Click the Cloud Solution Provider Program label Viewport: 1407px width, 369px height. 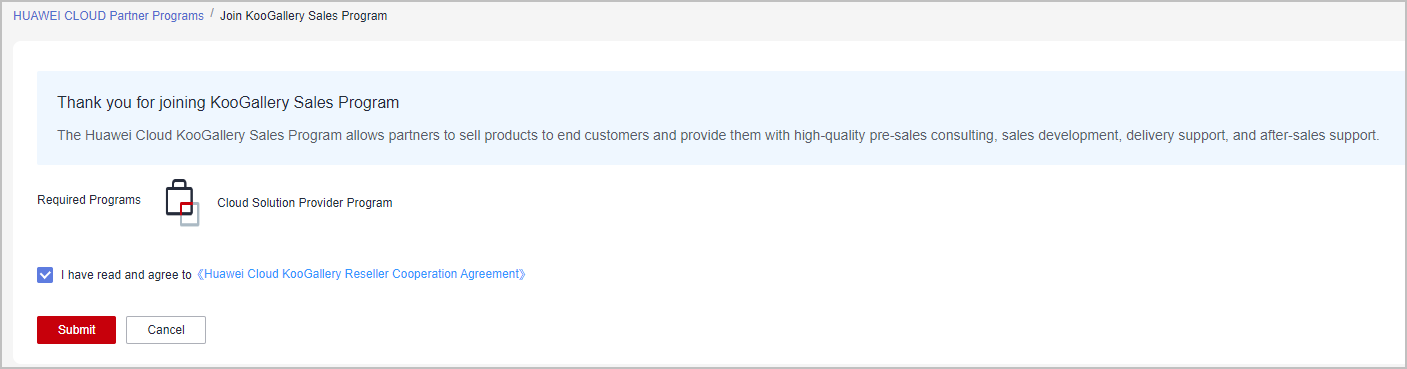click(305, 203)
